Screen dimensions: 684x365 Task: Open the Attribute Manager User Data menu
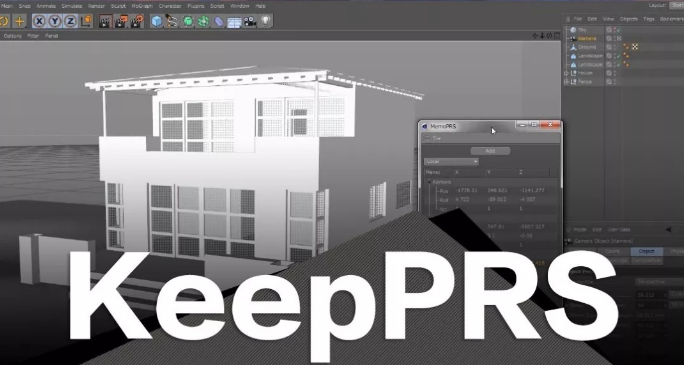pyautogui.click(x=619, y=229)
